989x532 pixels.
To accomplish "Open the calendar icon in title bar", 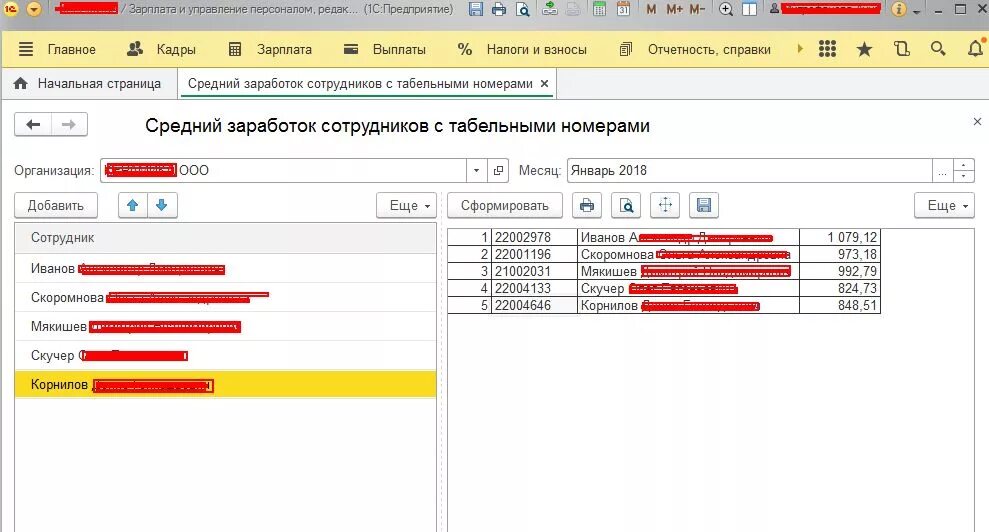I will point(623,9).
